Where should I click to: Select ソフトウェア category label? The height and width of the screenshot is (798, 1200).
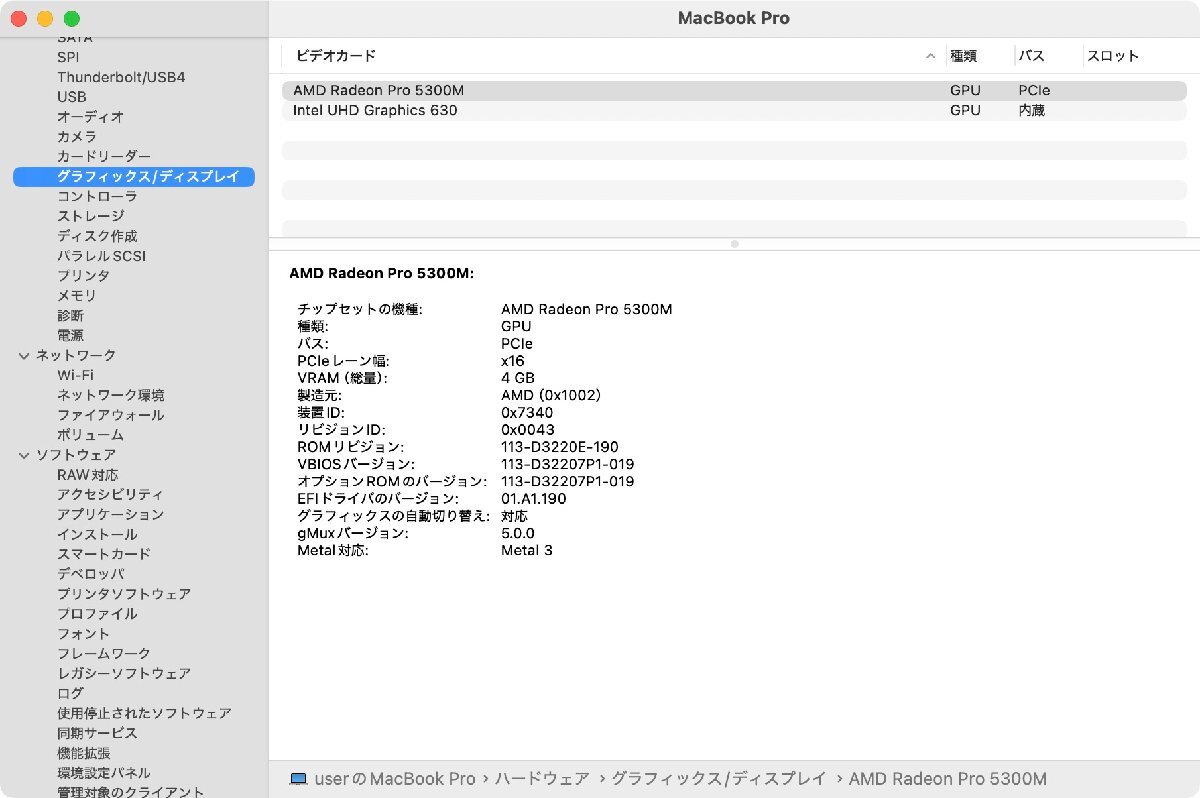(76, 454)
